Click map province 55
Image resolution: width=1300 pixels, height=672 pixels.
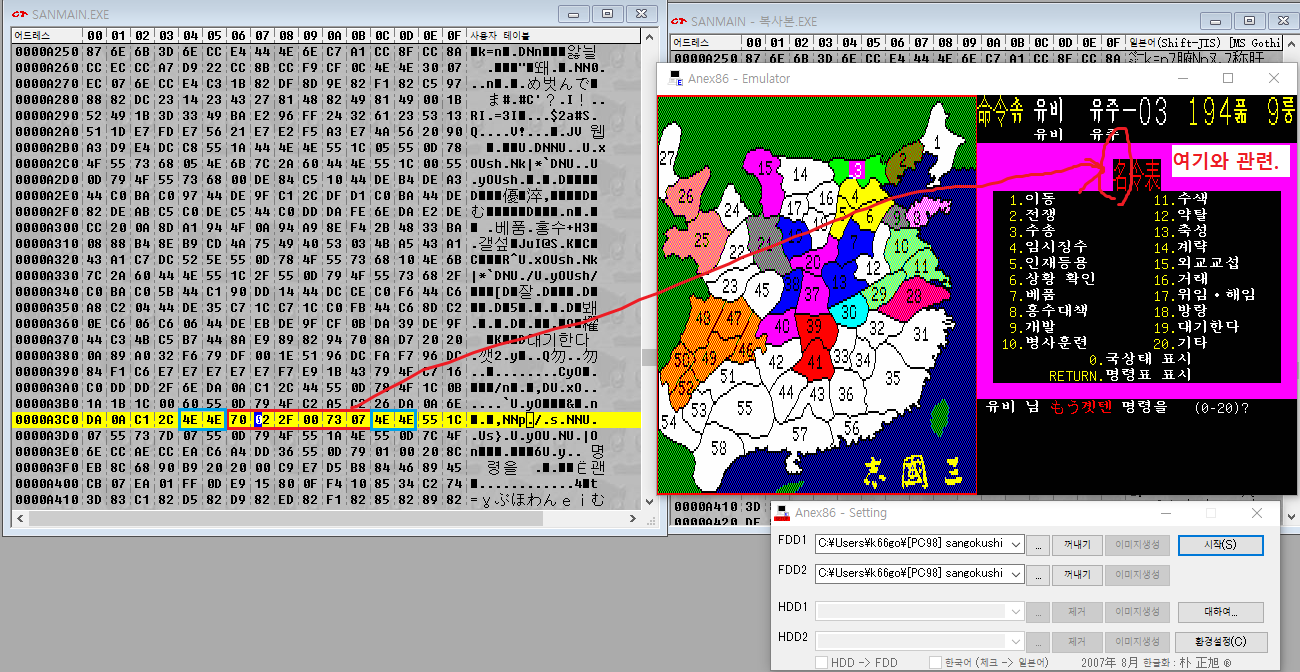tap(744, 408)
